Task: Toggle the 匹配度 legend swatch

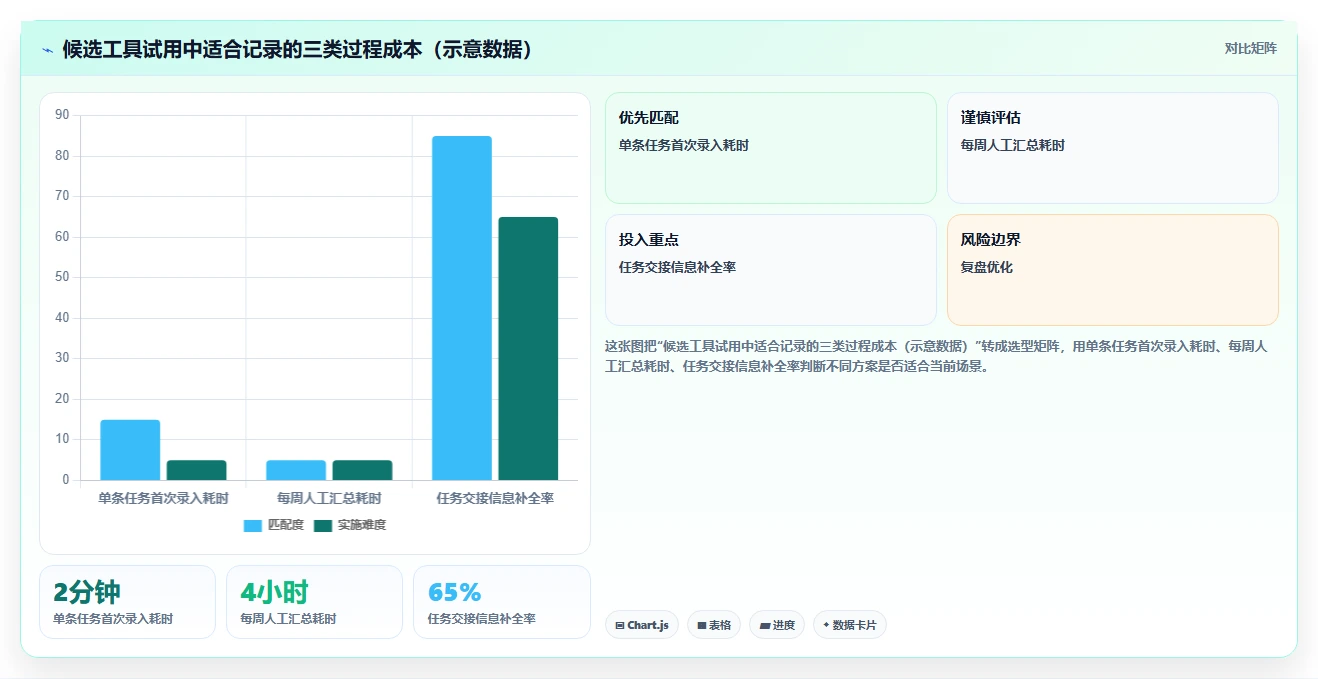Action: 253,525
